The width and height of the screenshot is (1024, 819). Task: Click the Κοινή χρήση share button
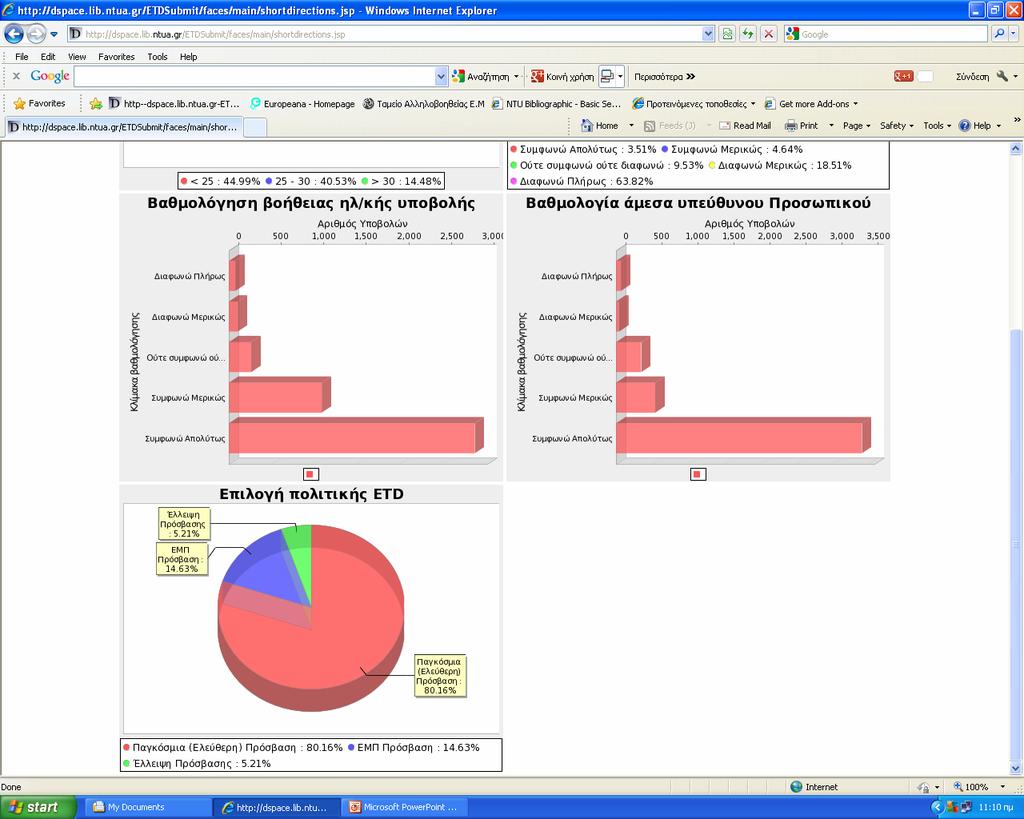562,76
